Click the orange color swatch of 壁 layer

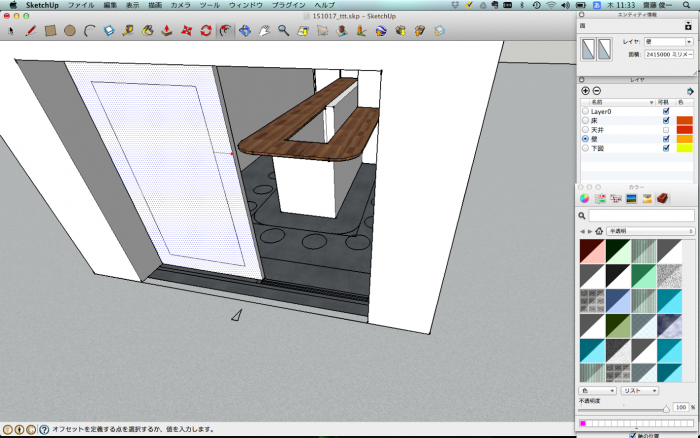point(685,139)
